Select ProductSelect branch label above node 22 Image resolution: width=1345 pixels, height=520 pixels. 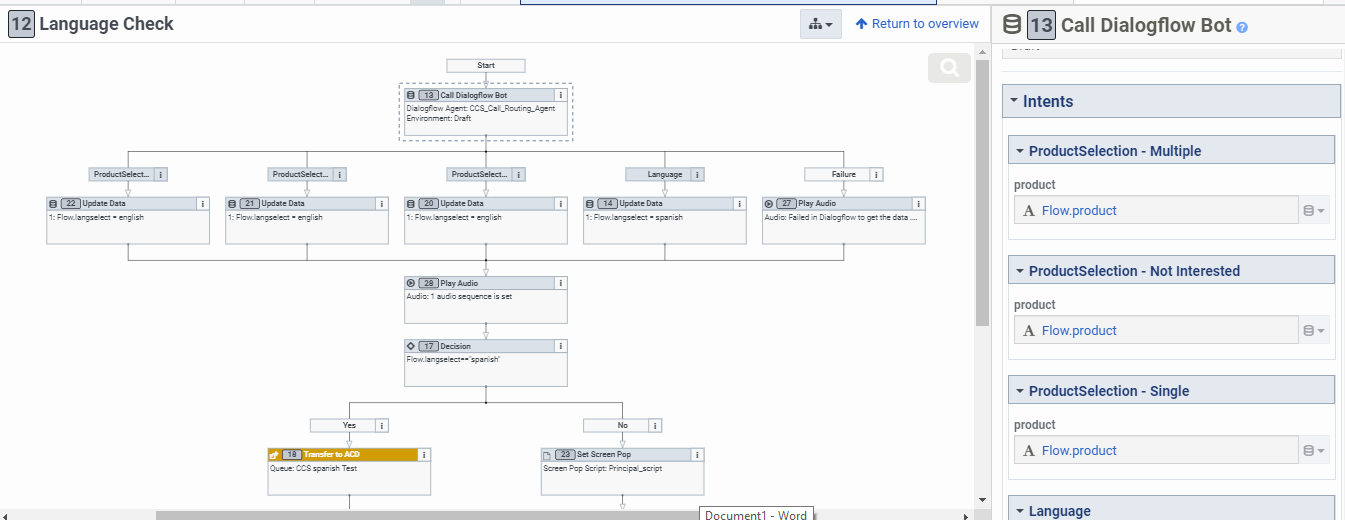[122, 174]
